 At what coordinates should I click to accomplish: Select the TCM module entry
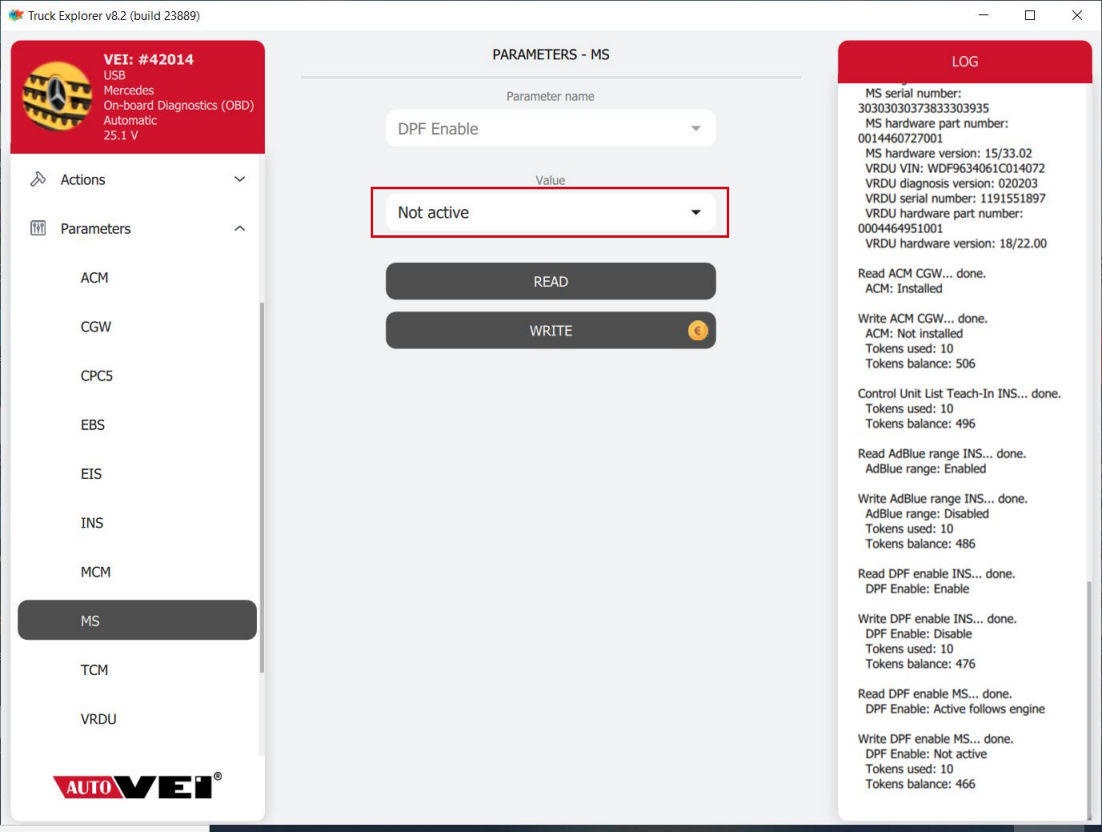point(94,670)
